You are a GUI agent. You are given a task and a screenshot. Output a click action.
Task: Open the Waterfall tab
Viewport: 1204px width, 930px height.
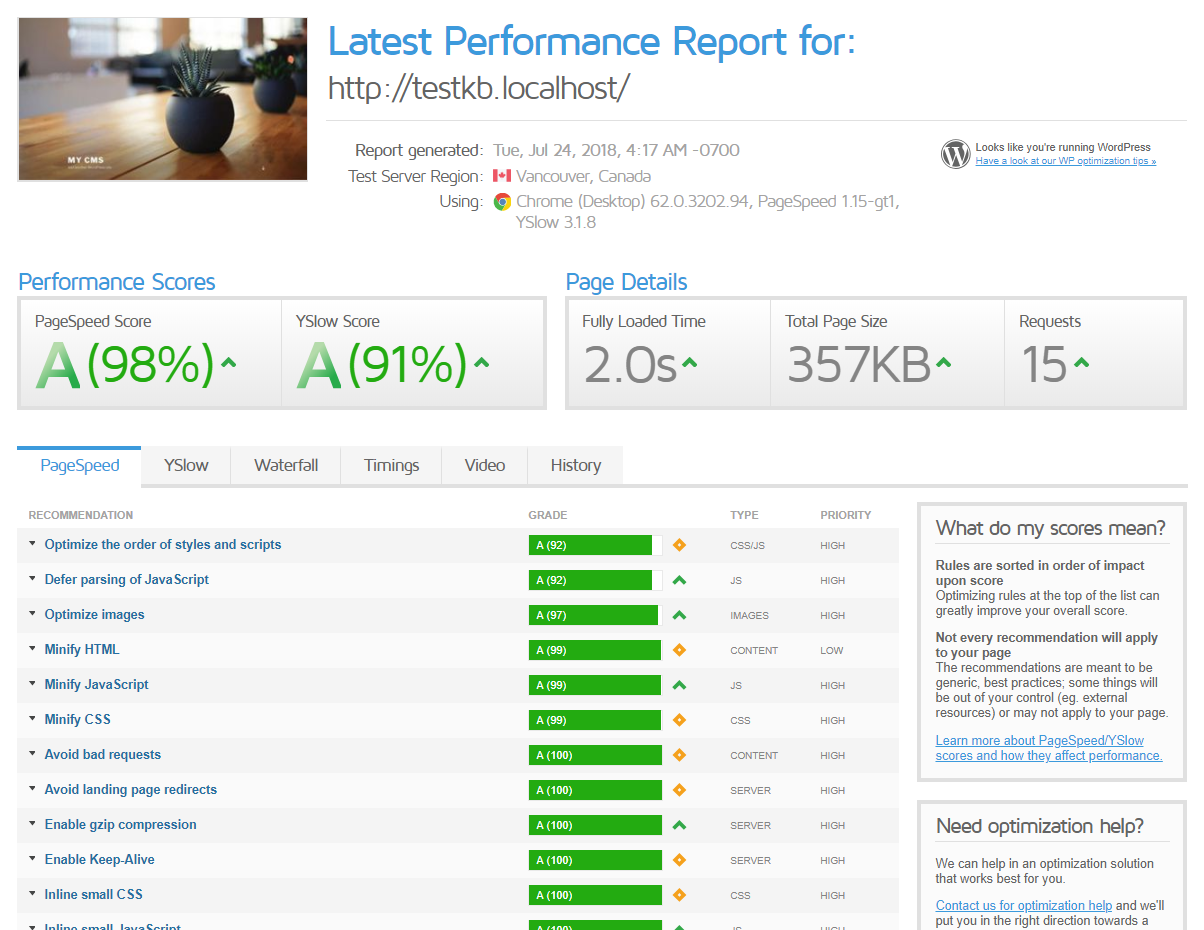[x=286, y=466]
